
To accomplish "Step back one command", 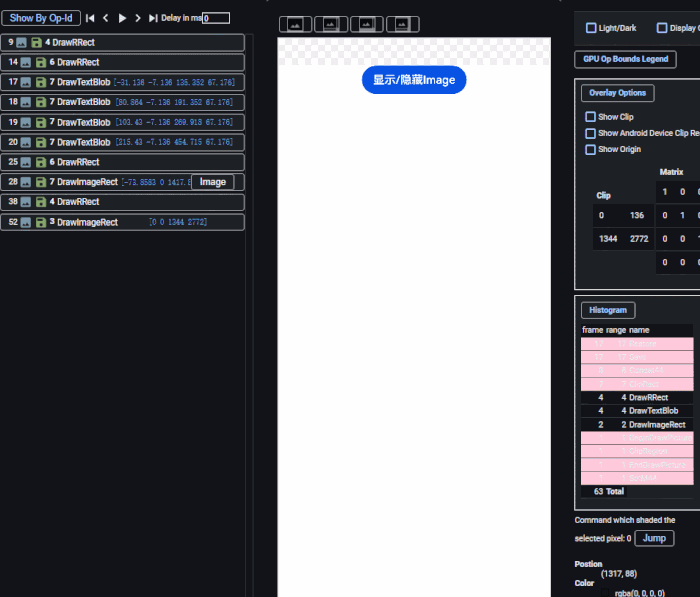I will pos(106,18).
